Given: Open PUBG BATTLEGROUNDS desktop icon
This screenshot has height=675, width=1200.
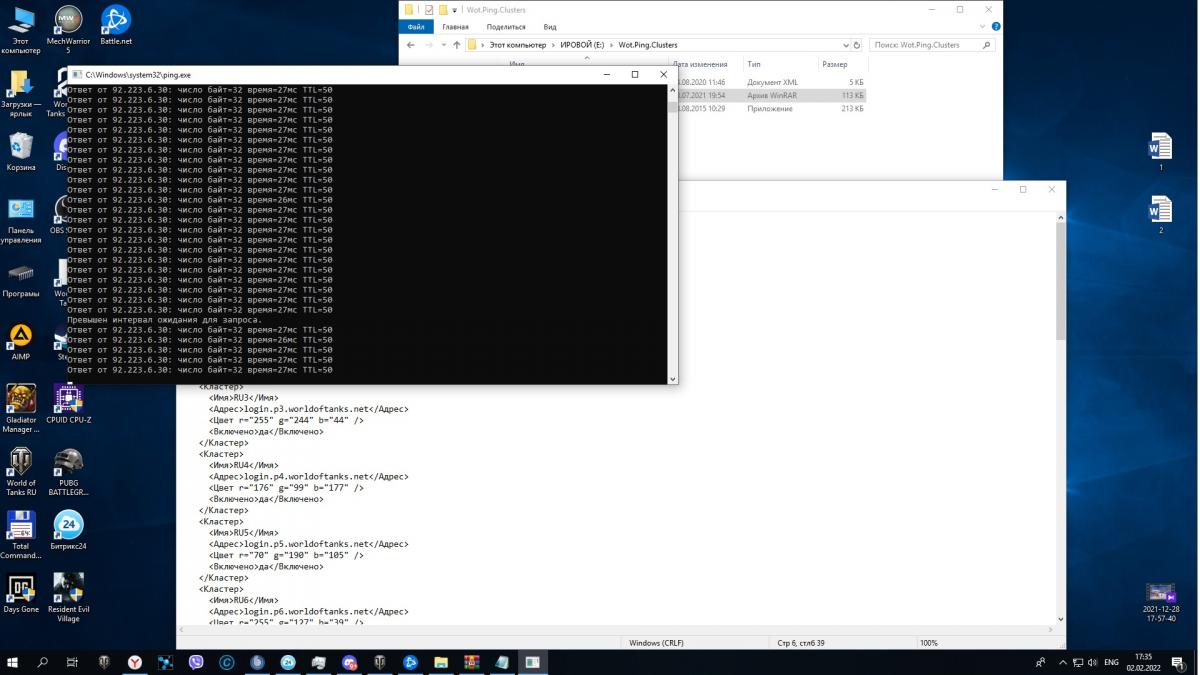Looking at the screenshot, I should (68, 472).
